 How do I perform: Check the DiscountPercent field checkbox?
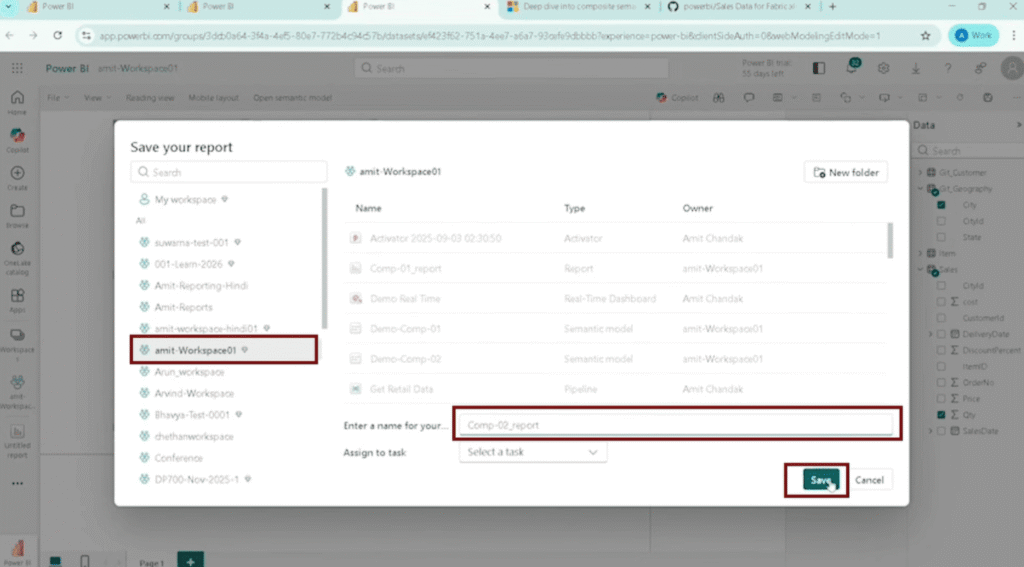(941, 350)
